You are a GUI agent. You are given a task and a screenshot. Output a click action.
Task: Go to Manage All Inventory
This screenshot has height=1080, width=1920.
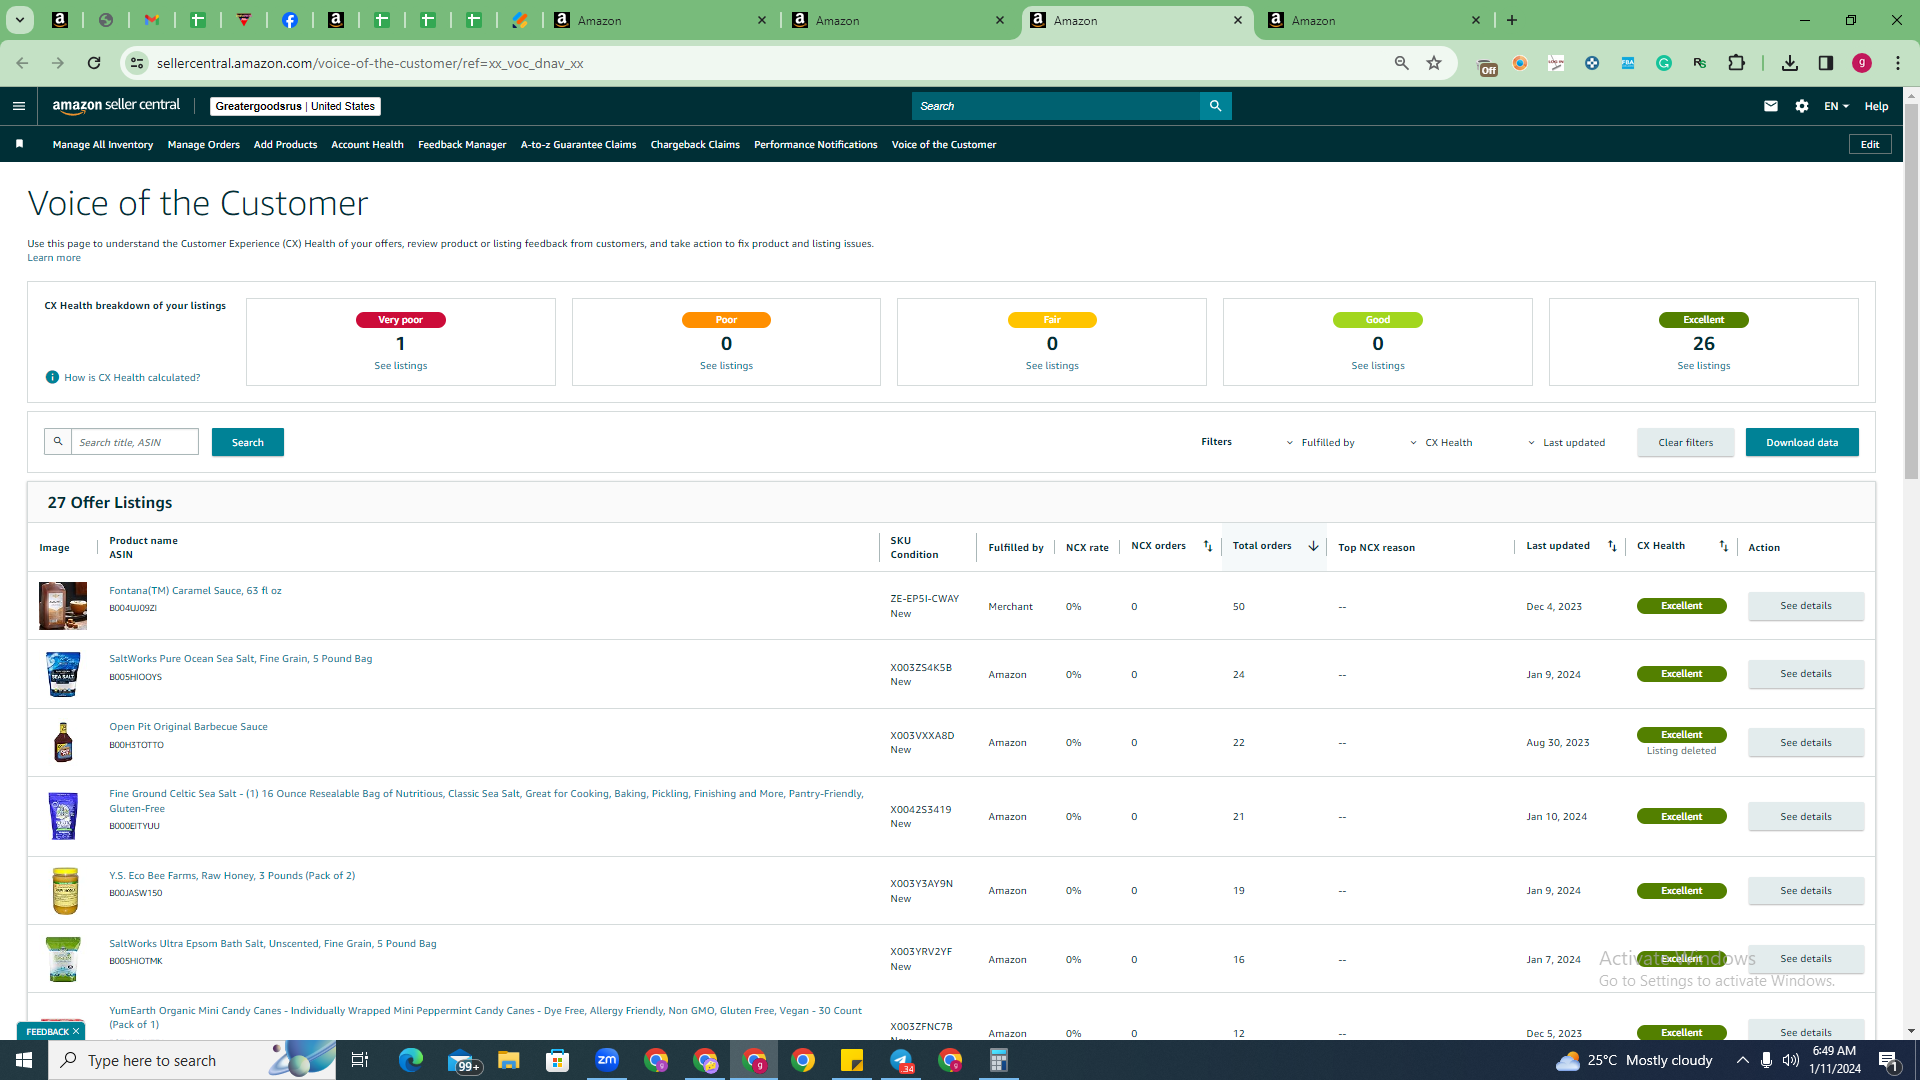[x=103, y=144]
